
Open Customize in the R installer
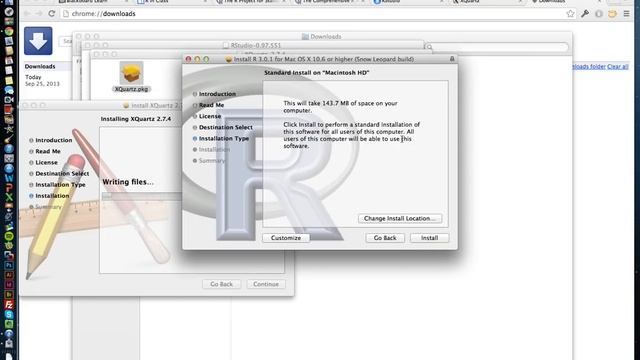coord(286,238)
